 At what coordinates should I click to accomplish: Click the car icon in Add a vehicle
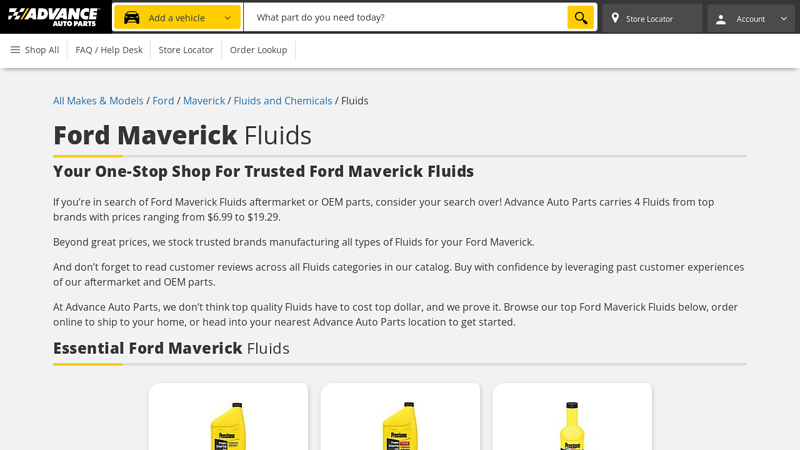pyautogui.click(x=132, y=17)
